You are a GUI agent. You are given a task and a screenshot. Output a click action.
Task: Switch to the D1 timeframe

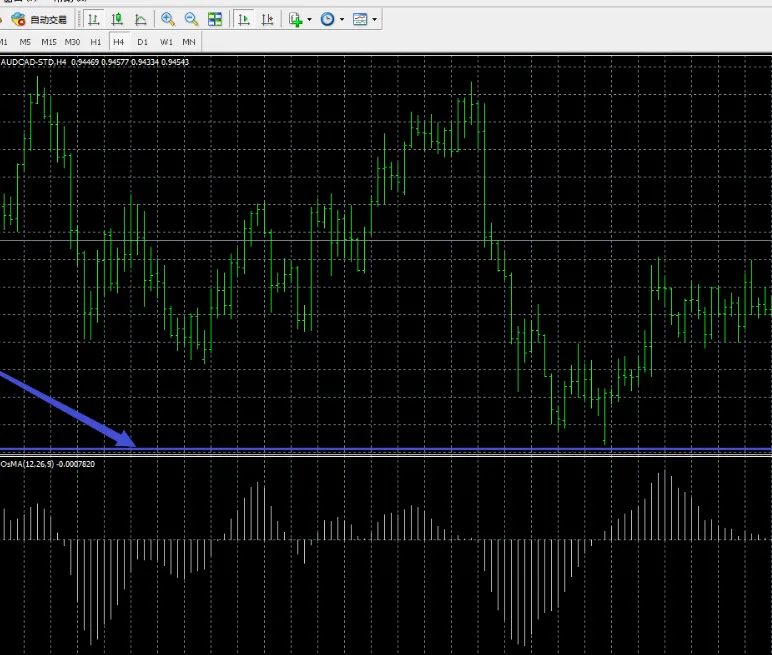[142, 42]
